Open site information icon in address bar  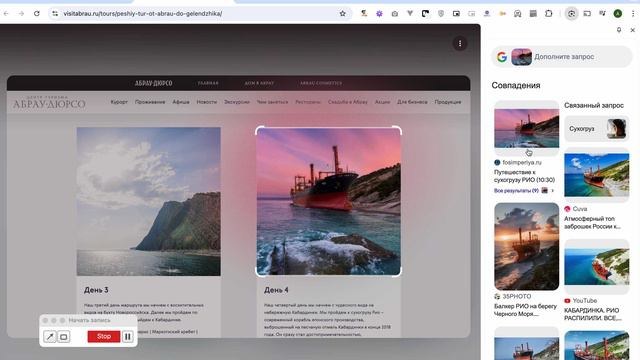point(55,13)
